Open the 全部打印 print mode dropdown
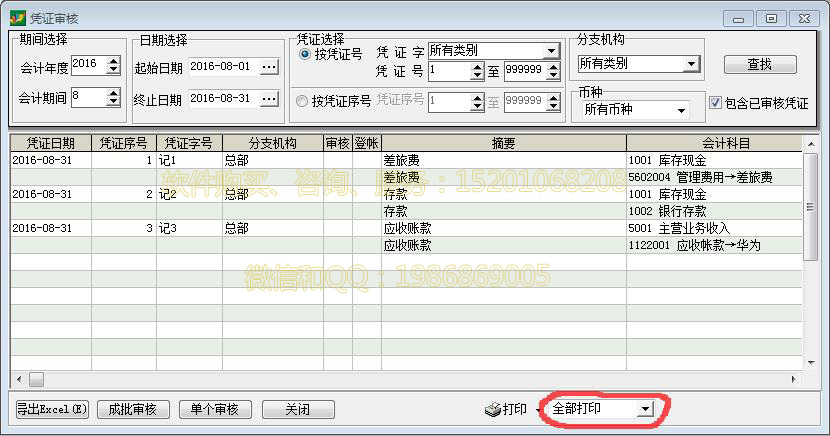Image resolution: width=830 pixels, height=436 pixels. tap(645, 409)
